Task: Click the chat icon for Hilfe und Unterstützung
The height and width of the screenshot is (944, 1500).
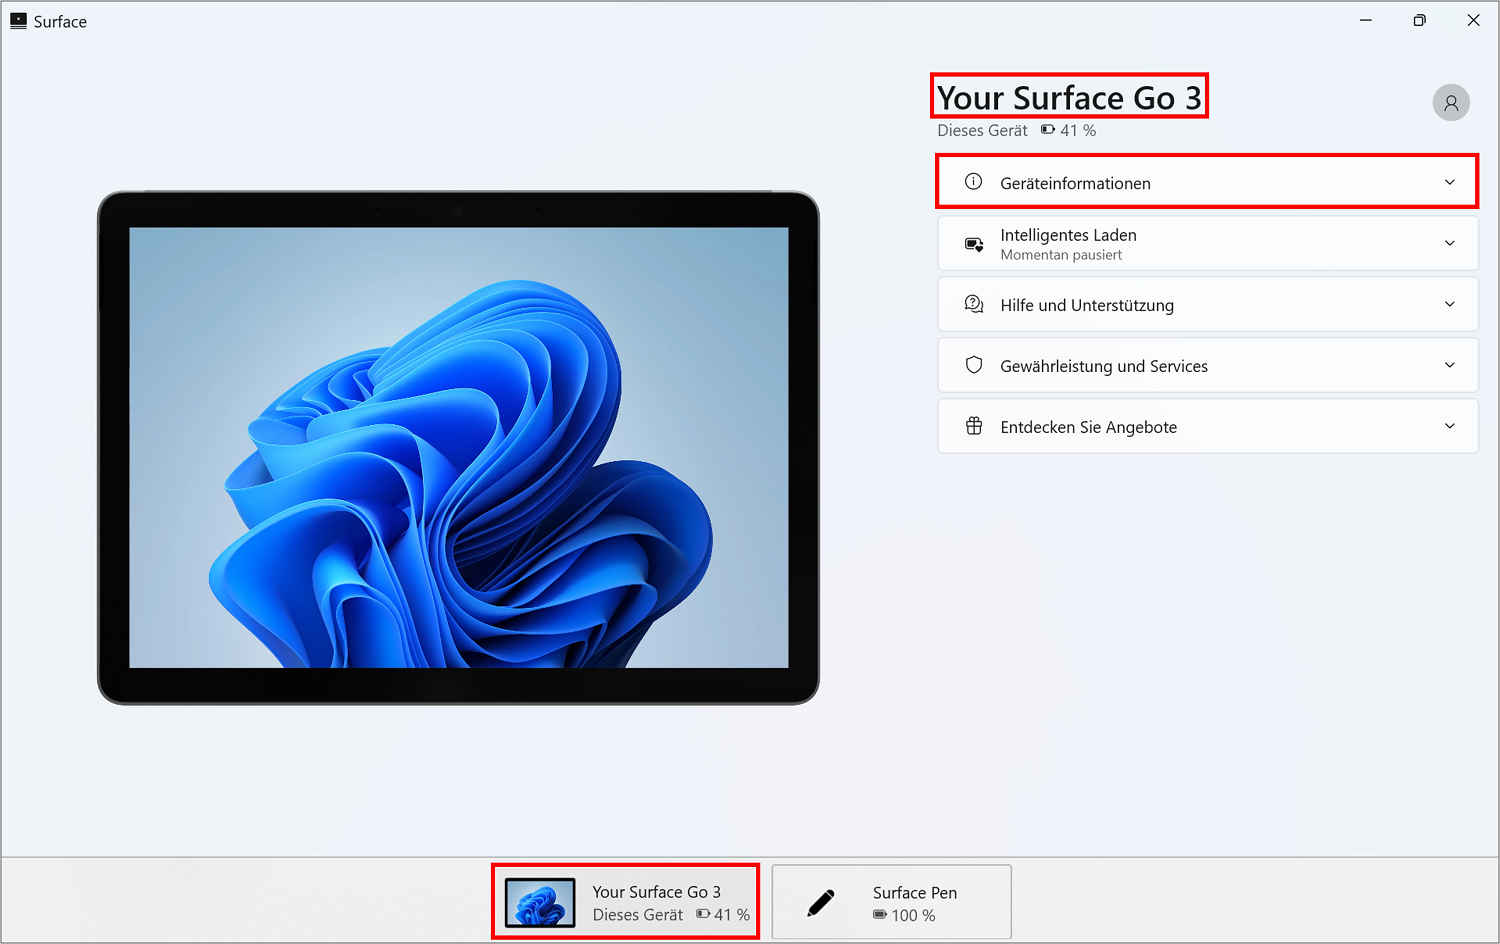Action: [973, 304]
